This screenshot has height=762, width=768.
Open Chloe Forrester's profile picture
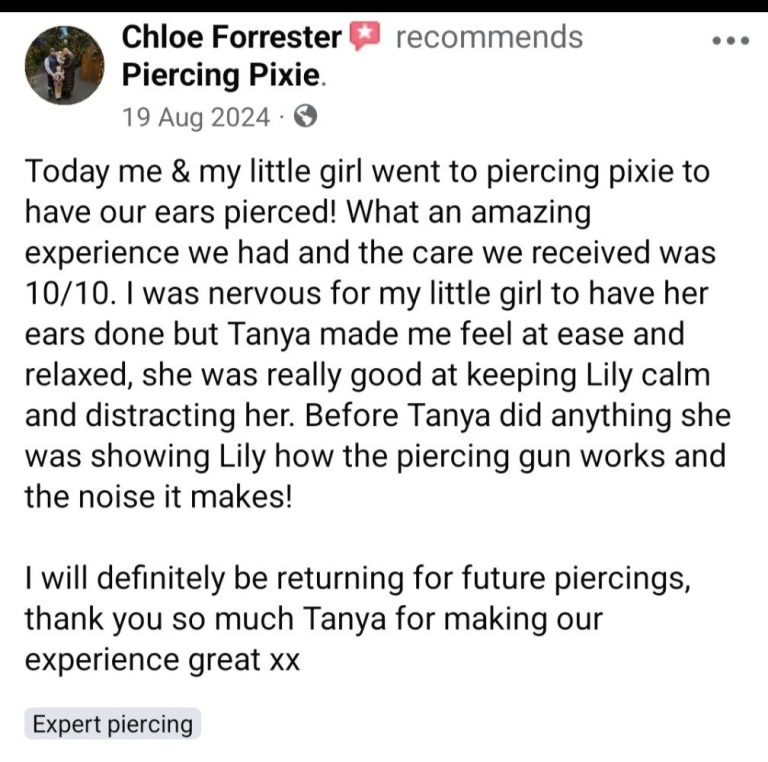click(64, 64)
